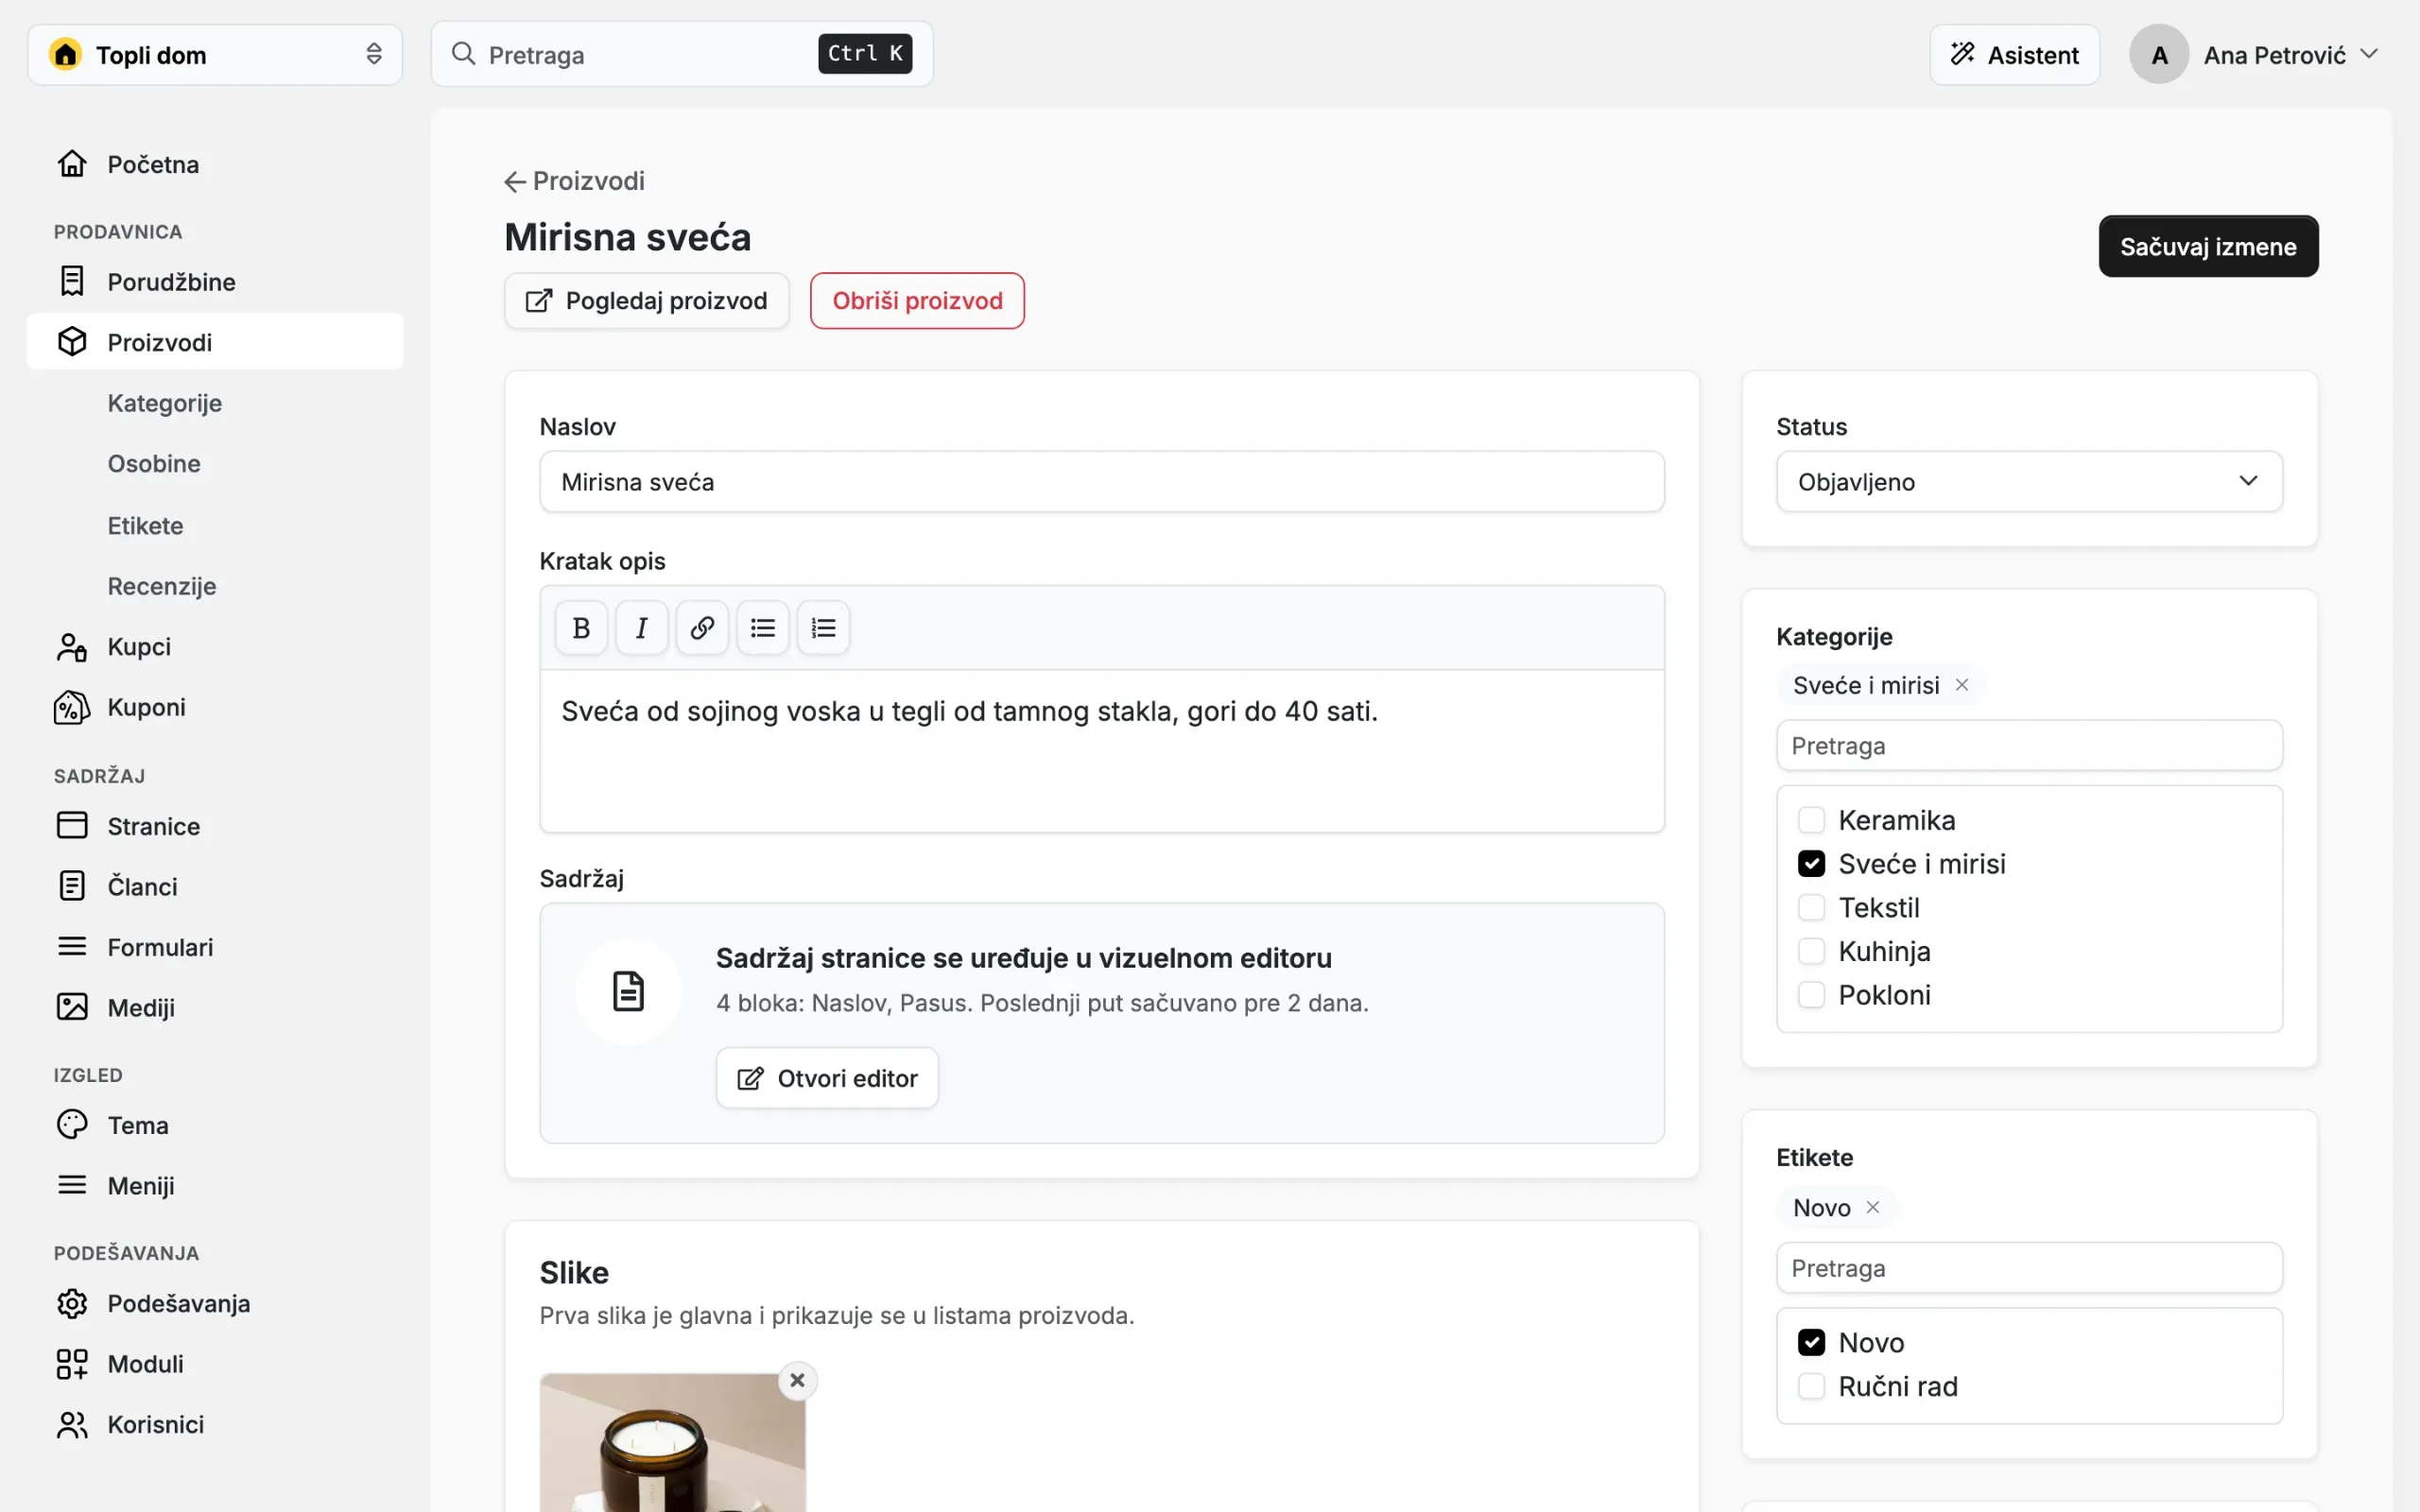Click the Naslov input field

click(x=1102, y=482)
